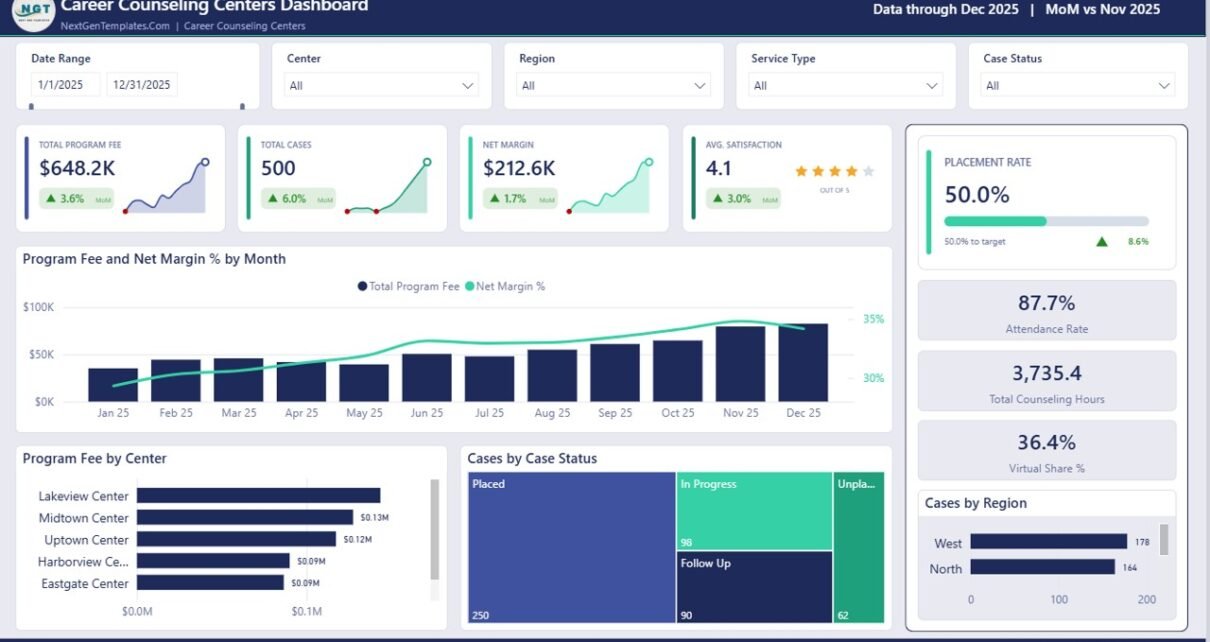Click the Dec 25 program fee bar
This screenshot has height=642, width=1210.
tap(803, 363)
